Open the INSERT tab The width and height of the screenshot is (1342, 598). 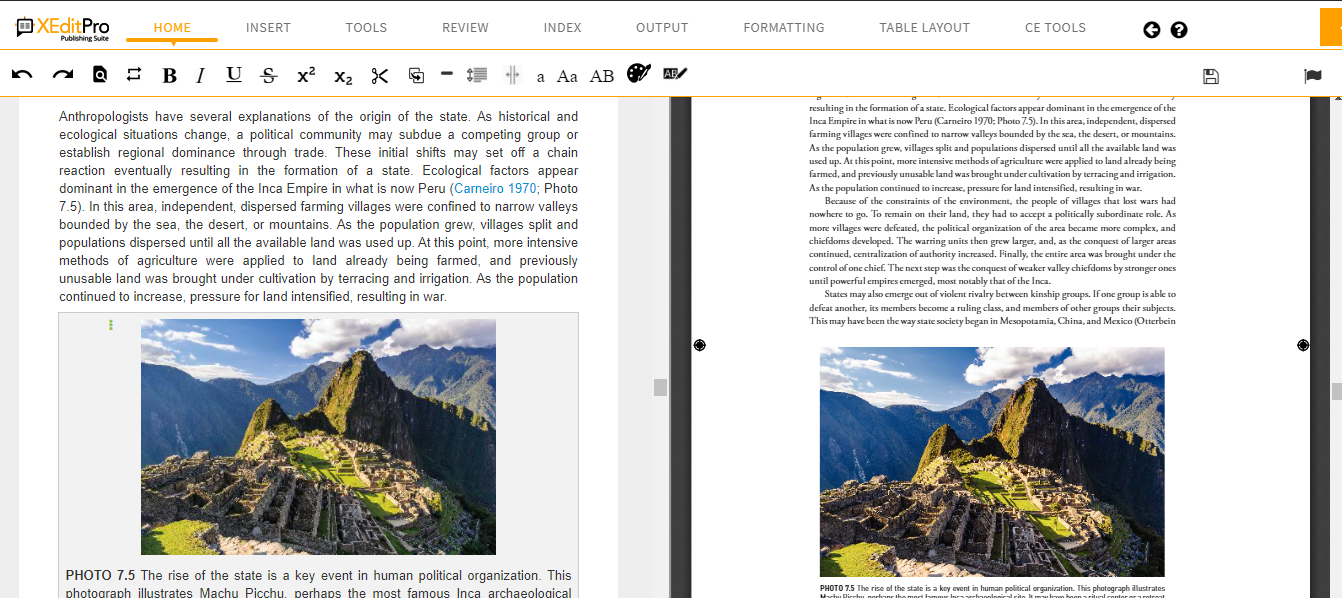coord(268,28)
